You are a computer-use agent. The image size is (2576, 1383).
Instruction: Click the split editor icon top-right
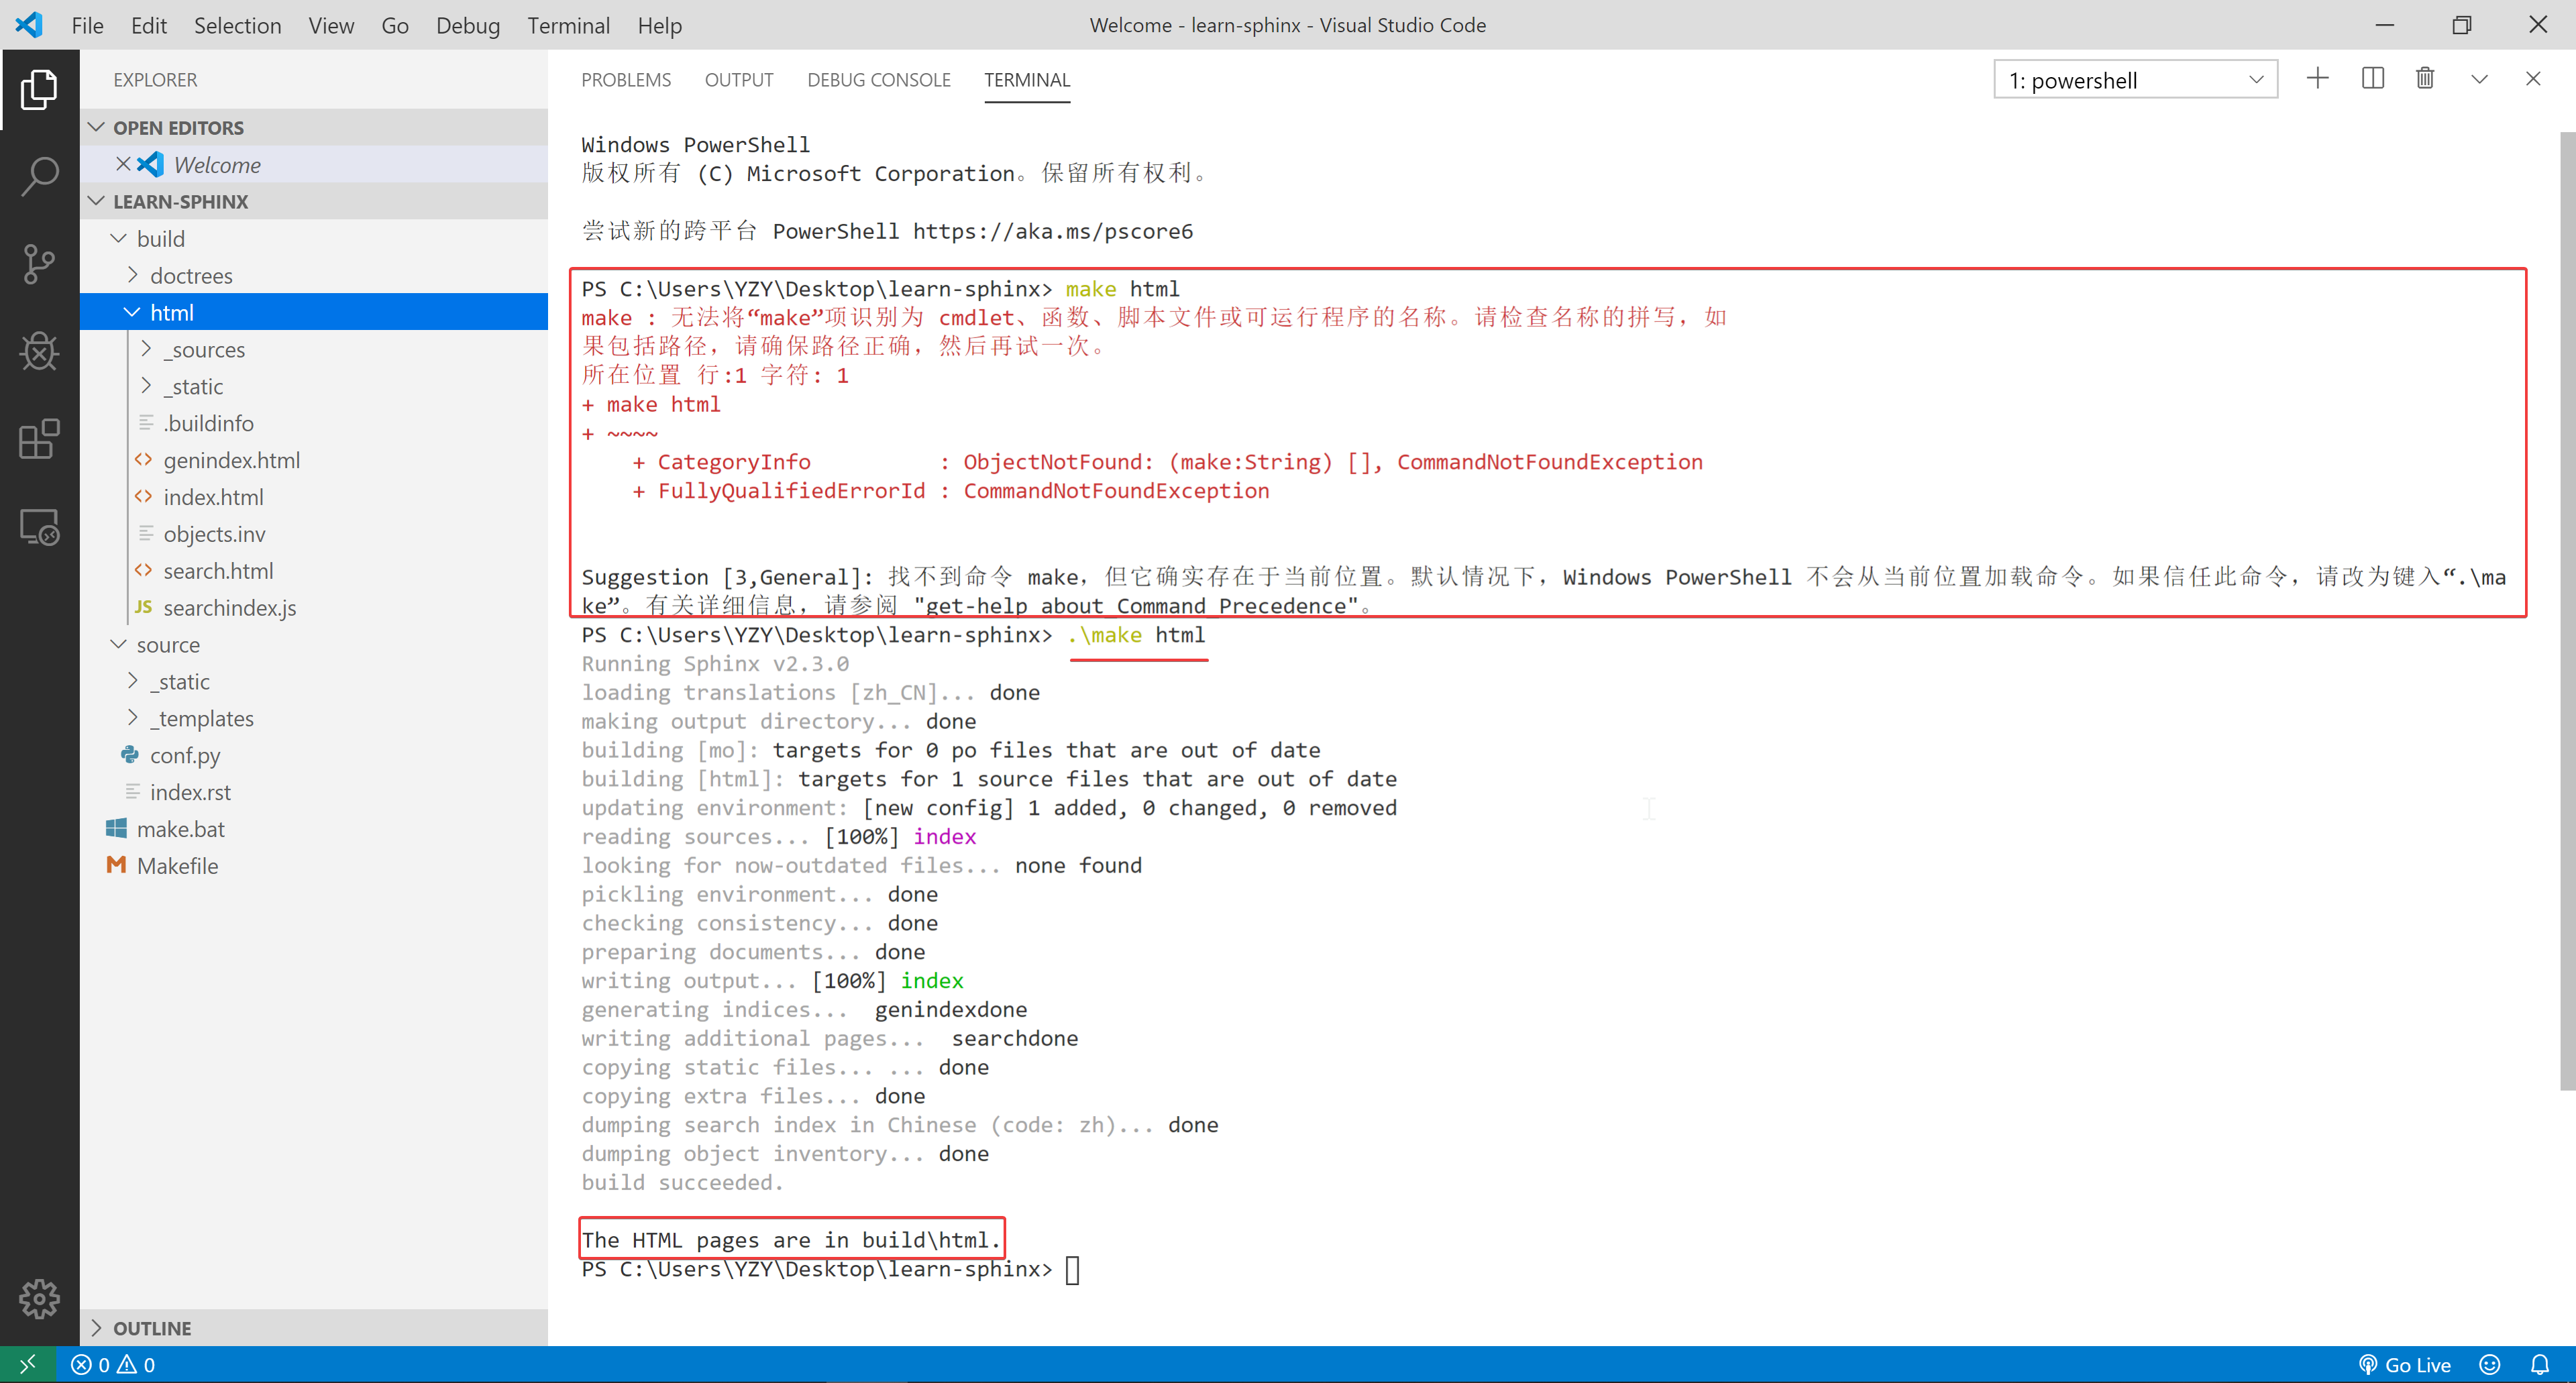point(2370,78)
